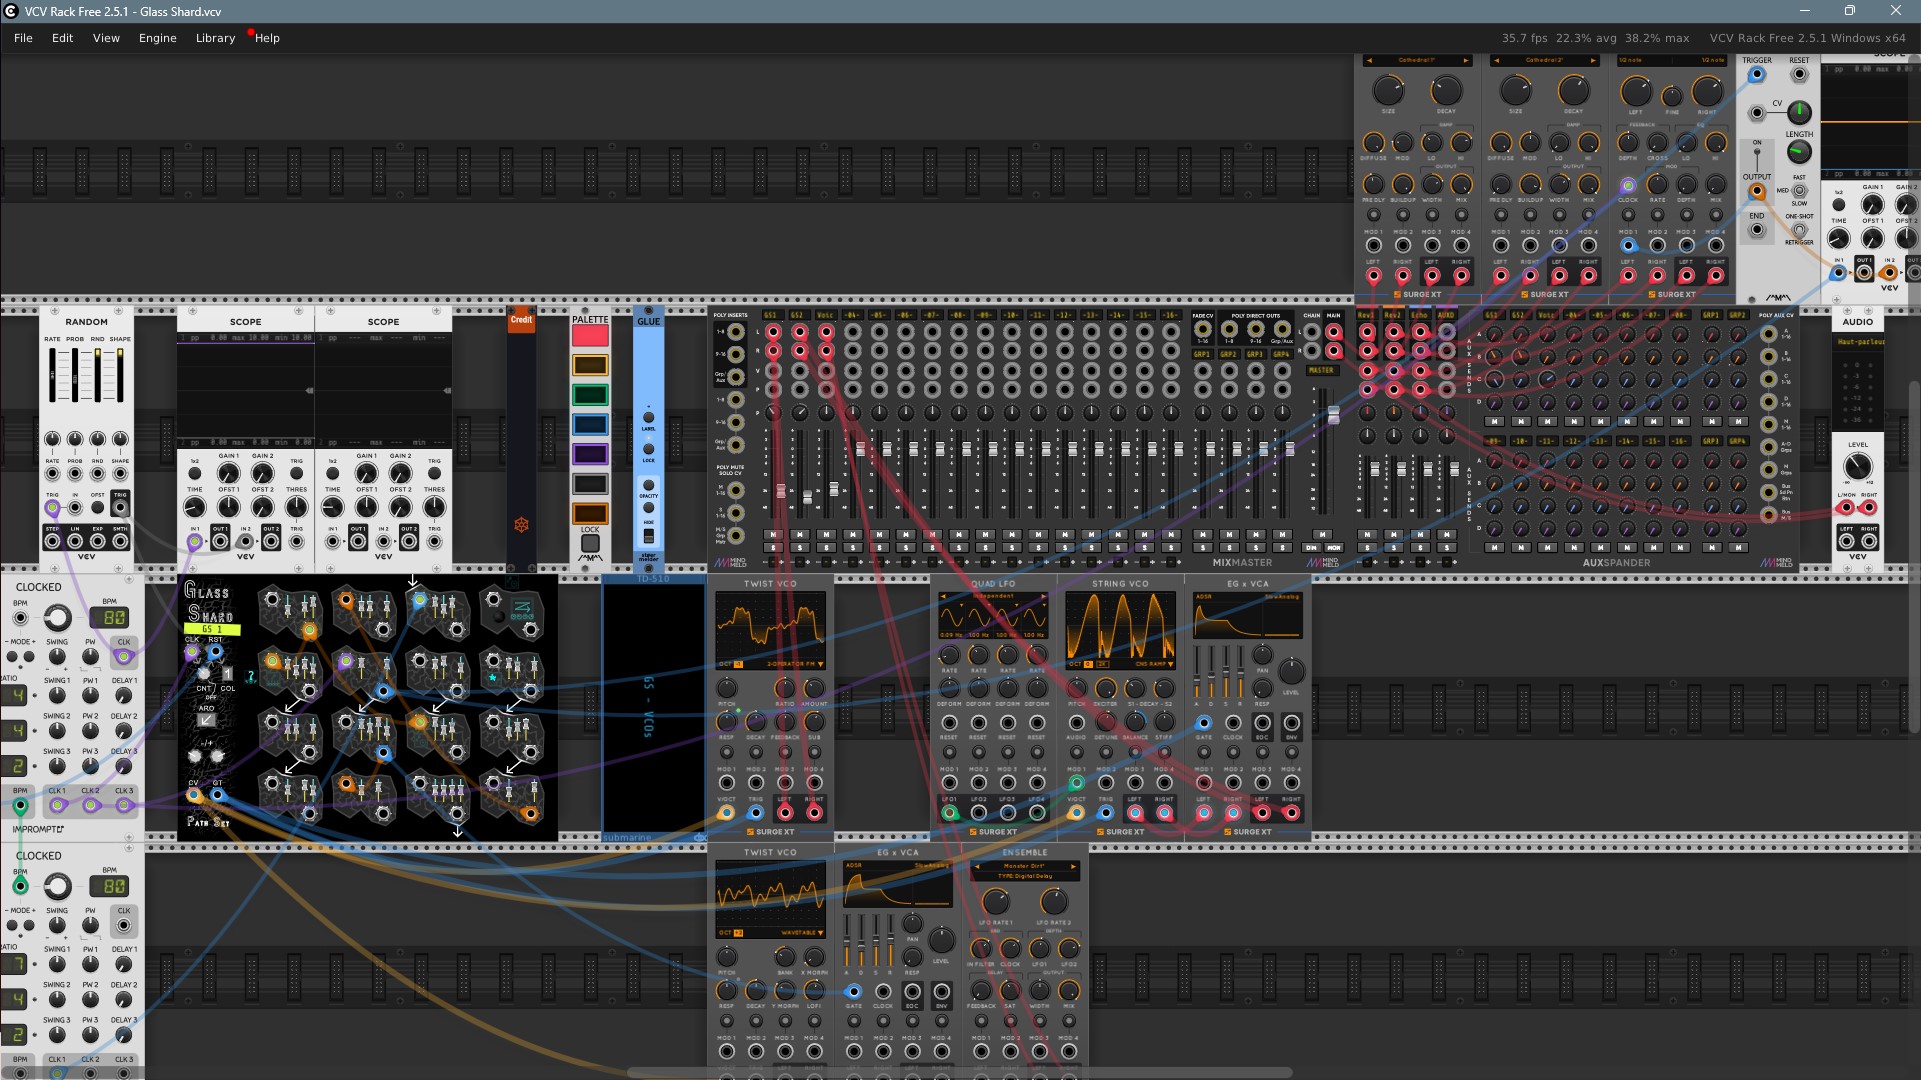
Task: Go to the preset after Cathedral 1
Action: pyautogui.click(x=1466, y=60)
